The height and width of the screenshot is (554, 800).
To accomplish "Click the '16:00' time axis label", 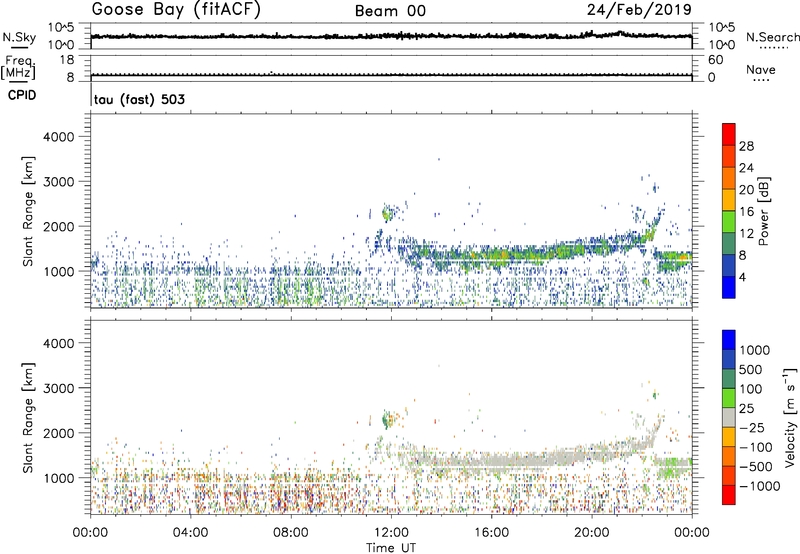I will point(491,533).
